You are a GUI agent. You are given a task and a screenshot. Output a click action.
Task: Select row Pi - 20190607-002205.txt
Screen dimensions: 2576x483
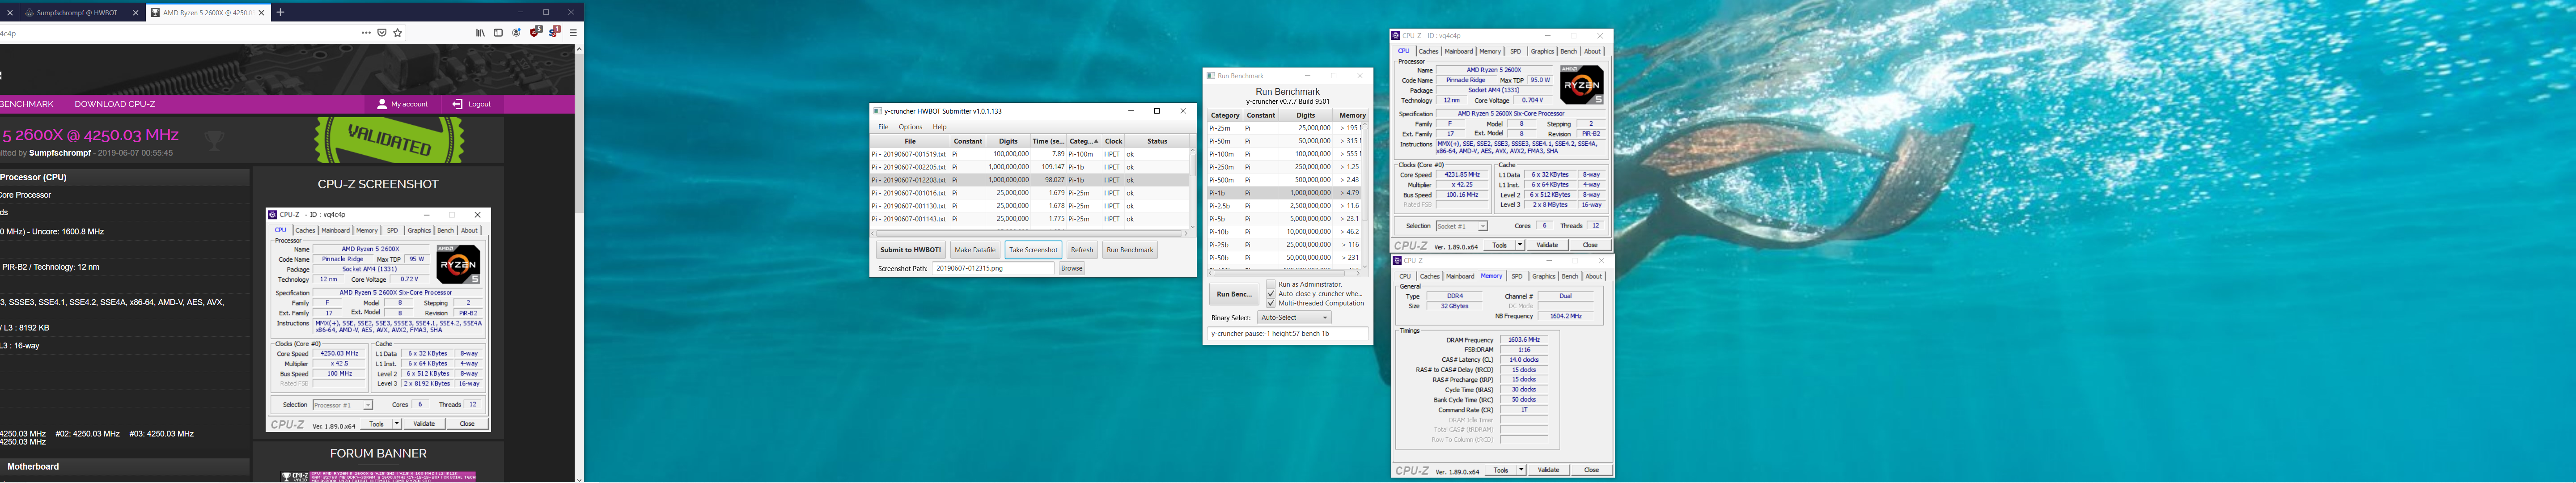(1030, 167)
